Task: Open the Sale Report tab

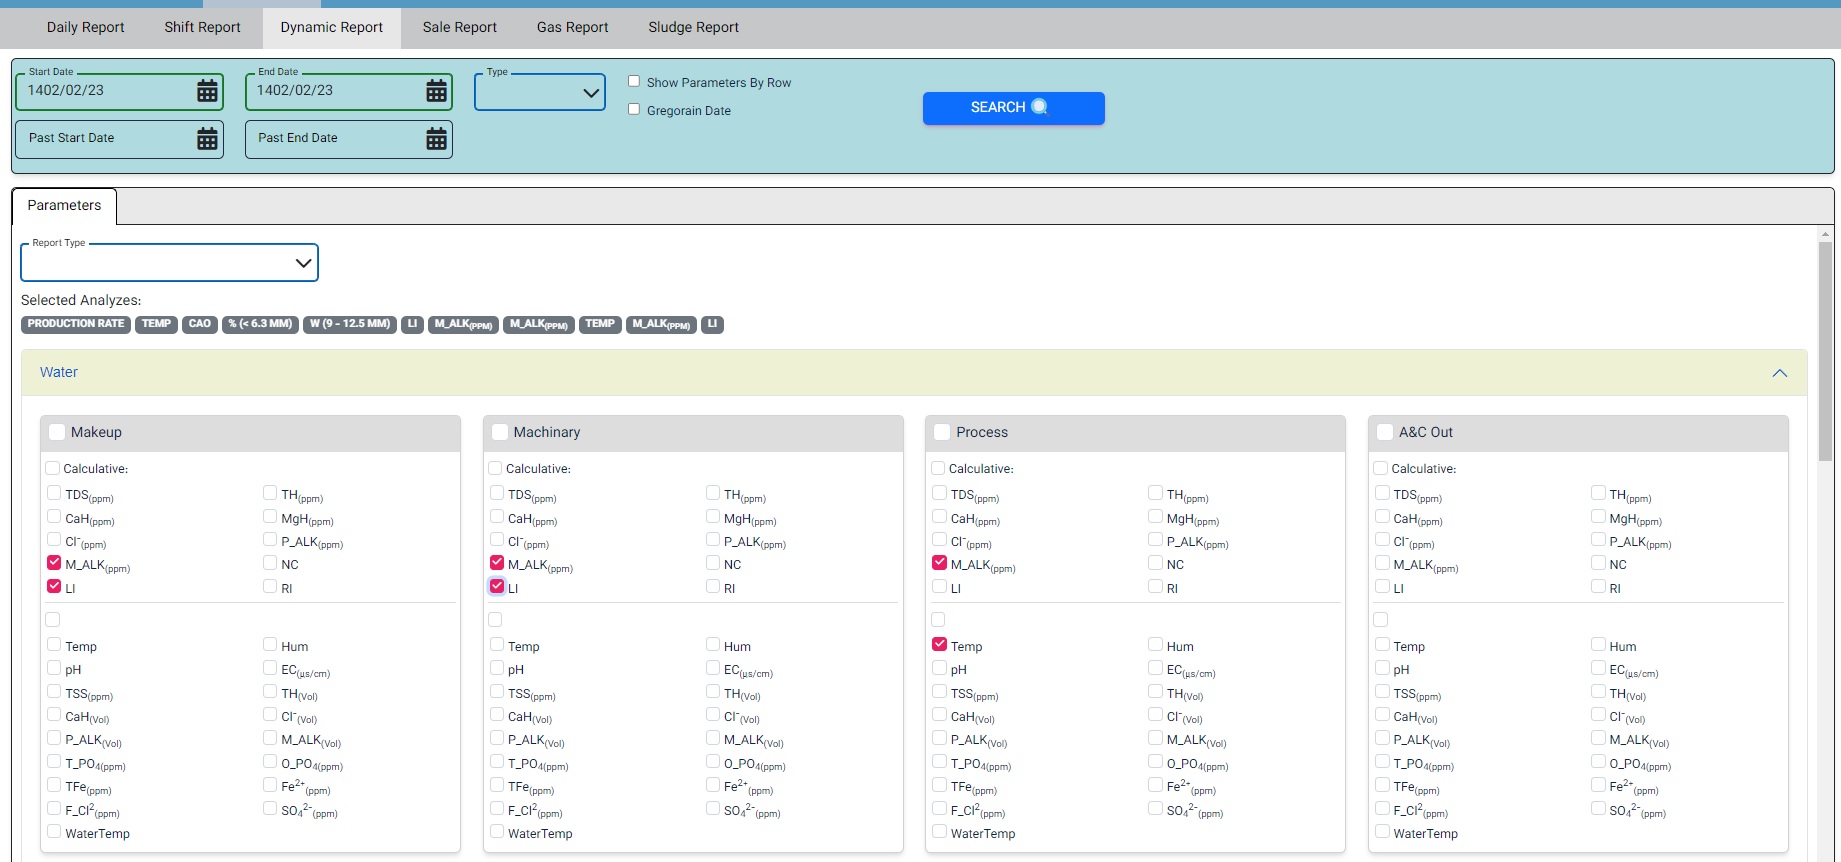Action: [x=459, y=28]
